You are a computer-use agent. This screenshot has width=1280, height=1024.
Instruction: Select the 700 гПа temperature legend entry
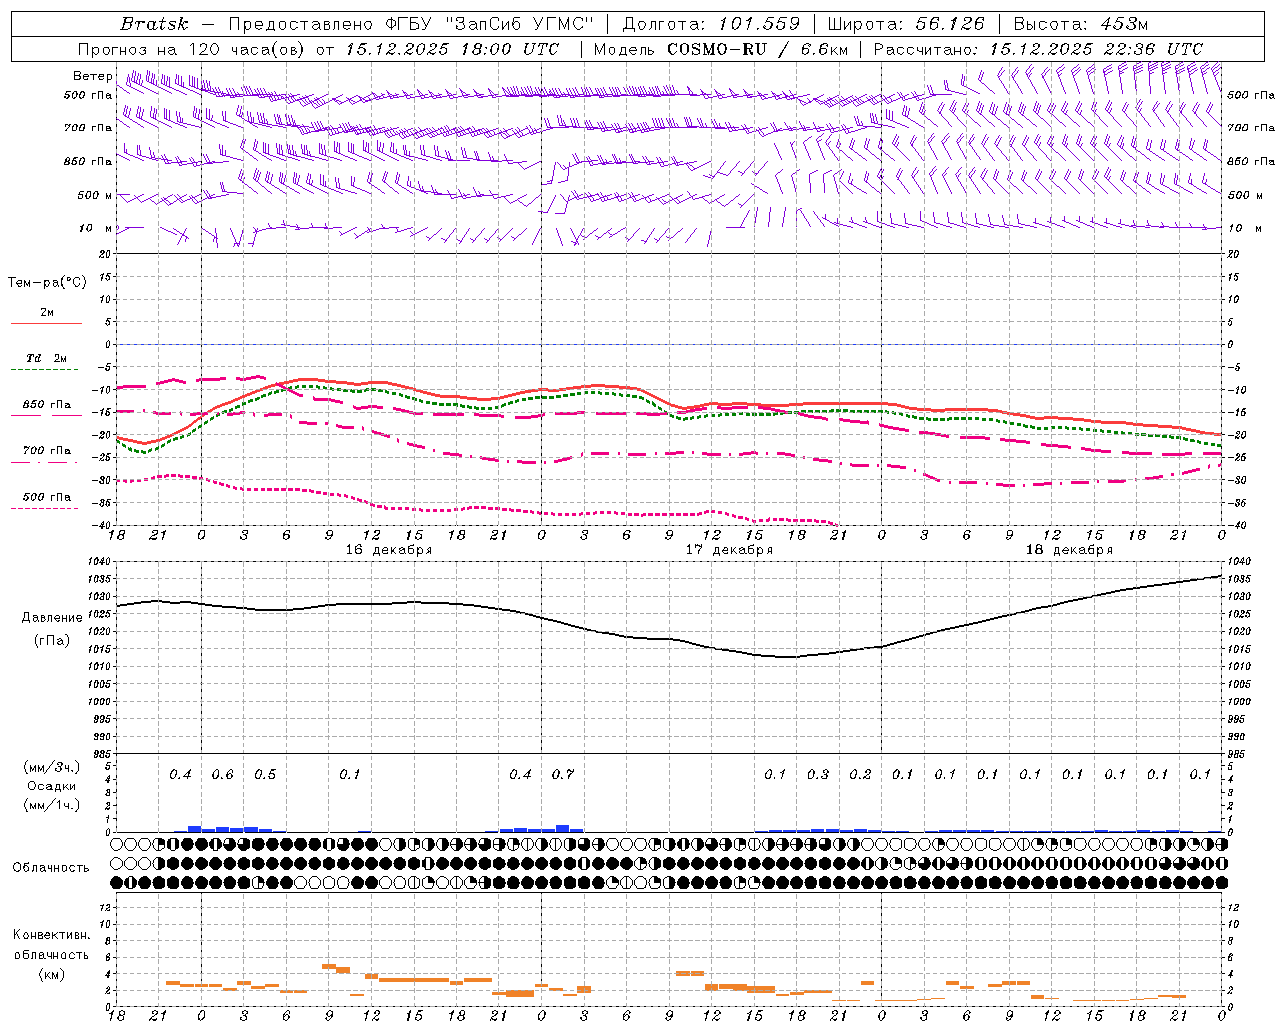(x=46, y=450)
